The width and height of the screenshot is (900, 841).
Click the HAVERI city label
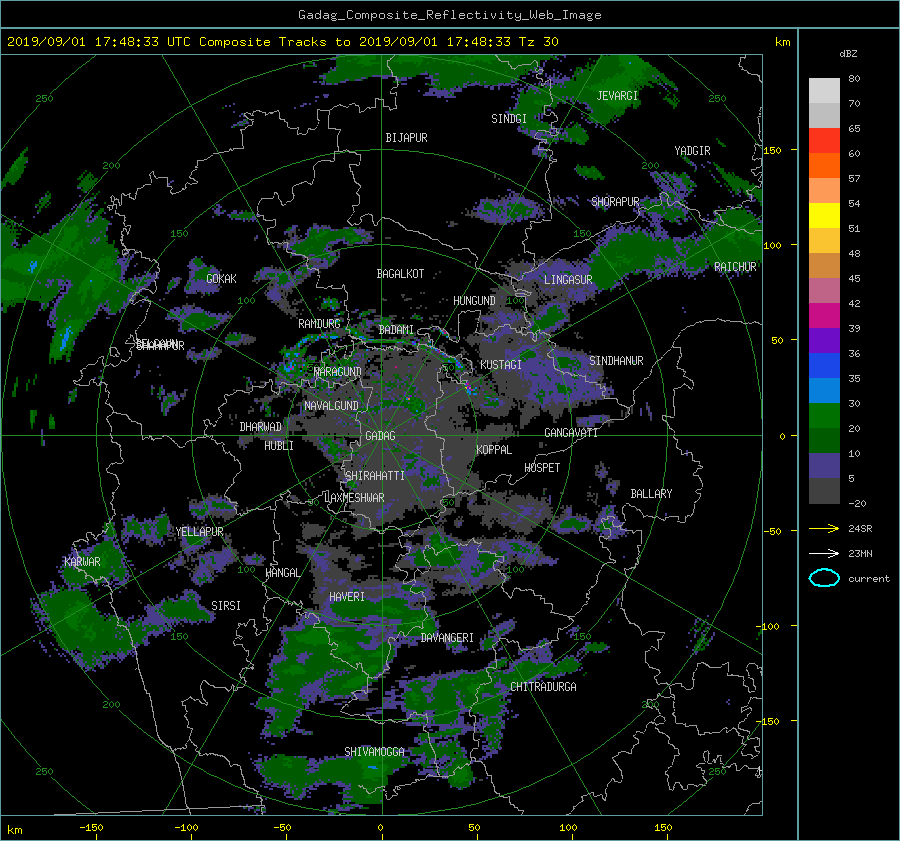(347, 597)
